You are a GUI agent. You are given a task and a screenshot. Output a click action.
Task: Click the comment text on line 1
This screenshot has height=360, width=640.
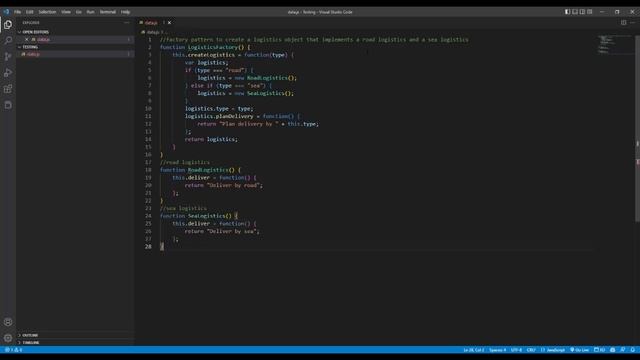[314, 40]
